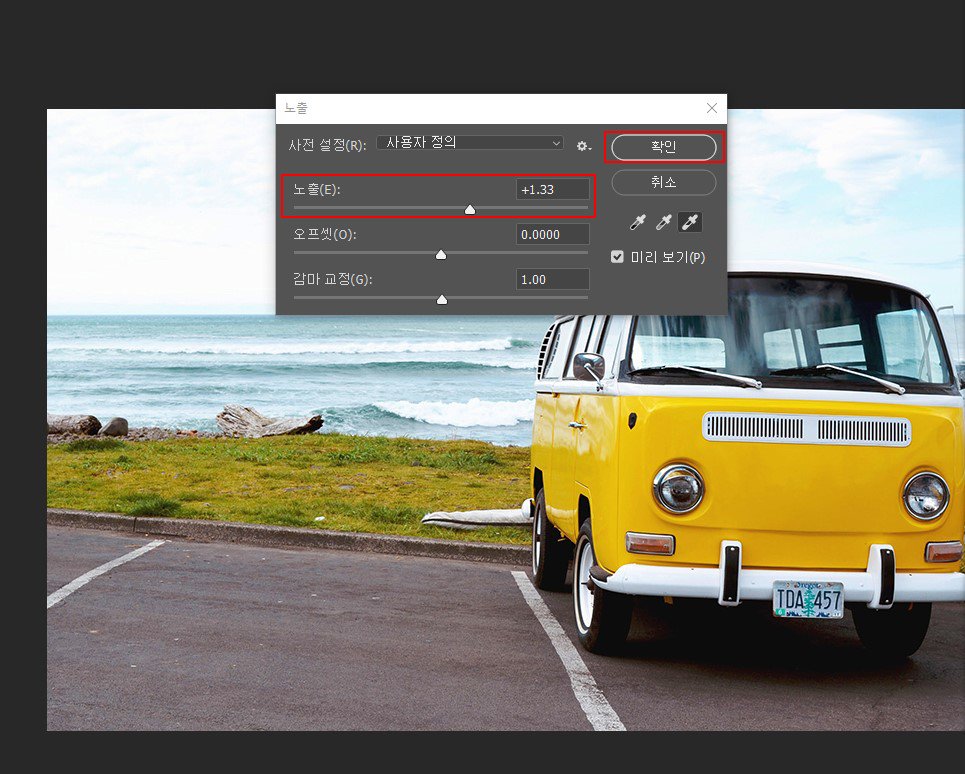
Task: Close the 노출 dialog window
Action: [x=711, y=108]
